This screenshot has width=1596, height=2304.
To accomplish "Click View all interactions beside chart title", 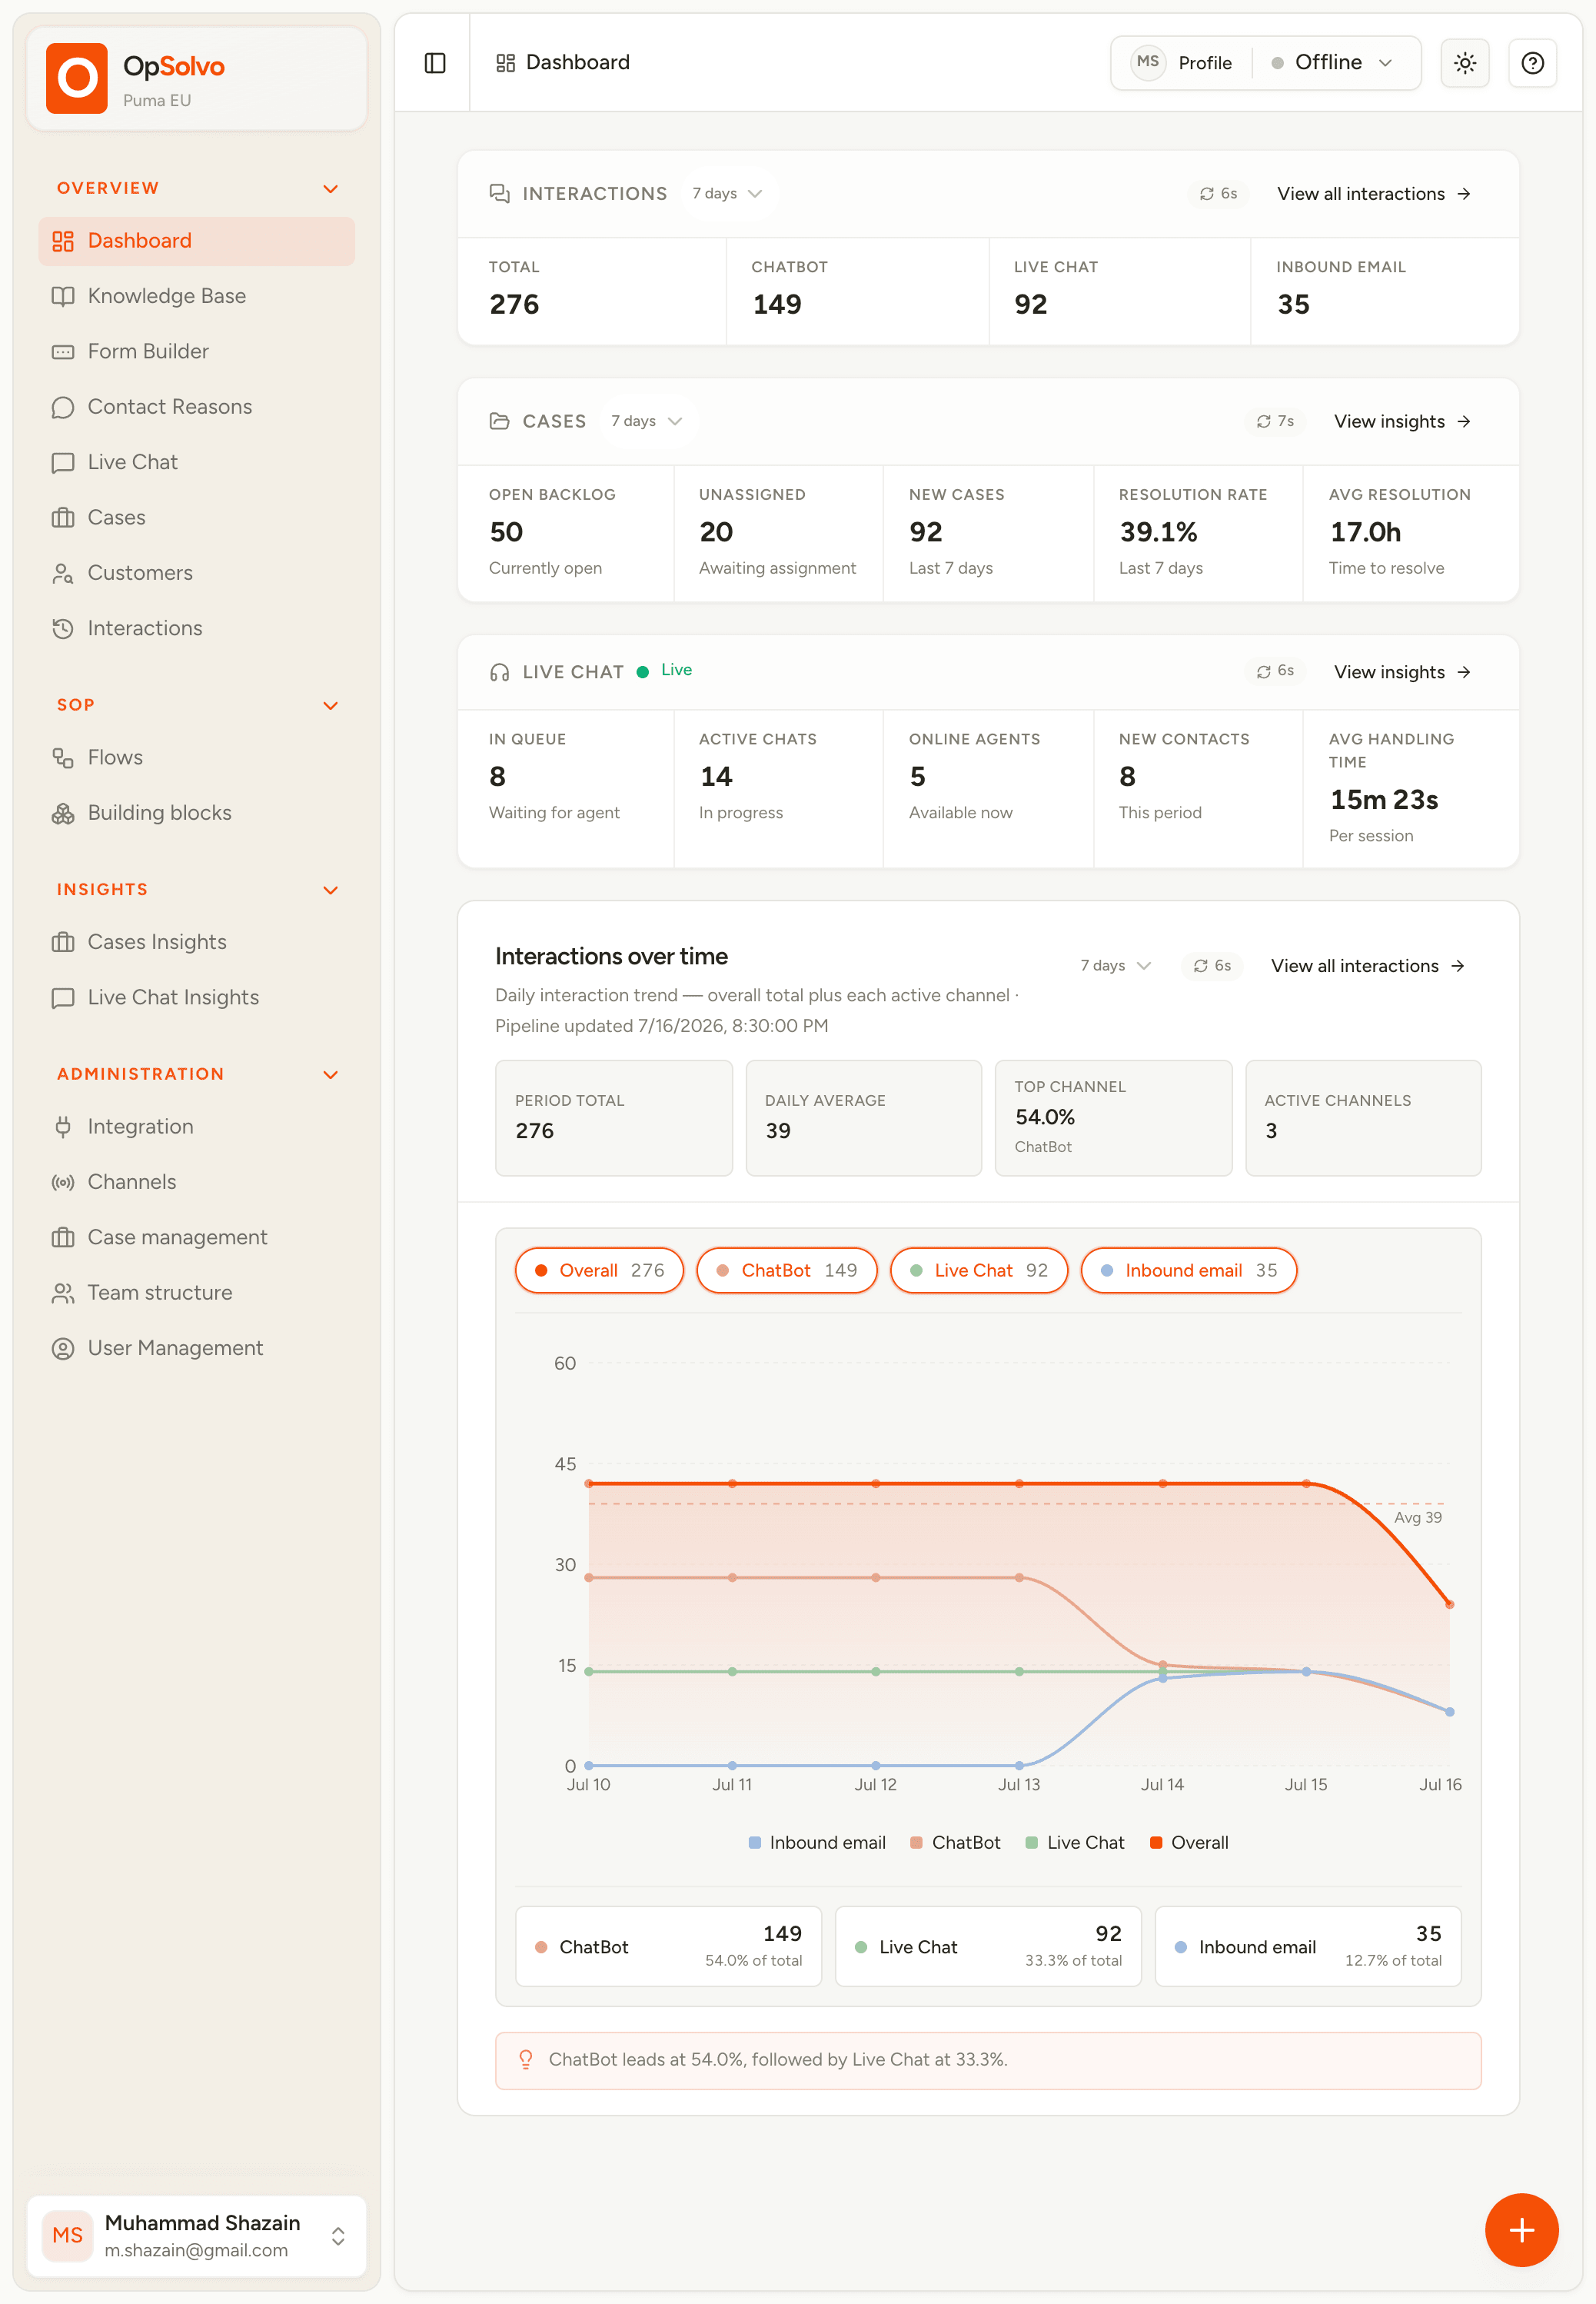I will (x=1368, y=966).
